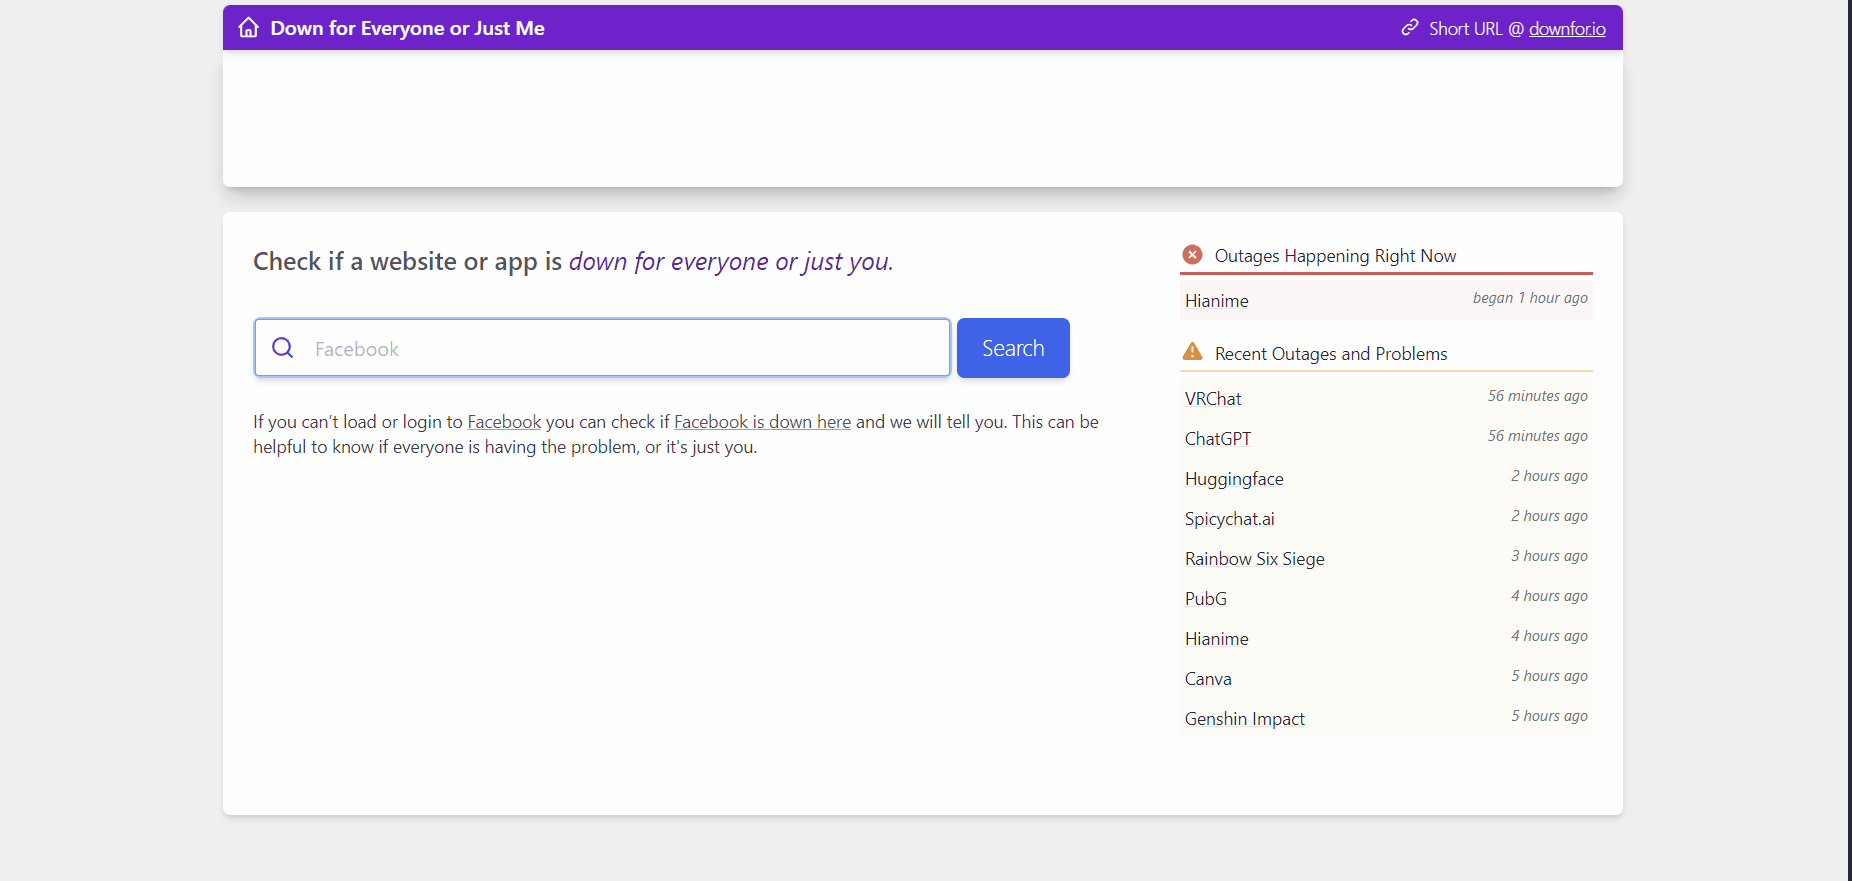Open the current Hianime outage entry

(x=1217, y=301)
